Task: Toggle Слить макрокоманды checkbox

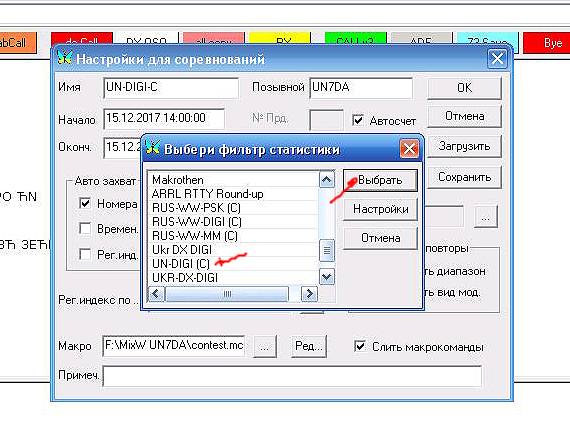Action: click(360, 346)
